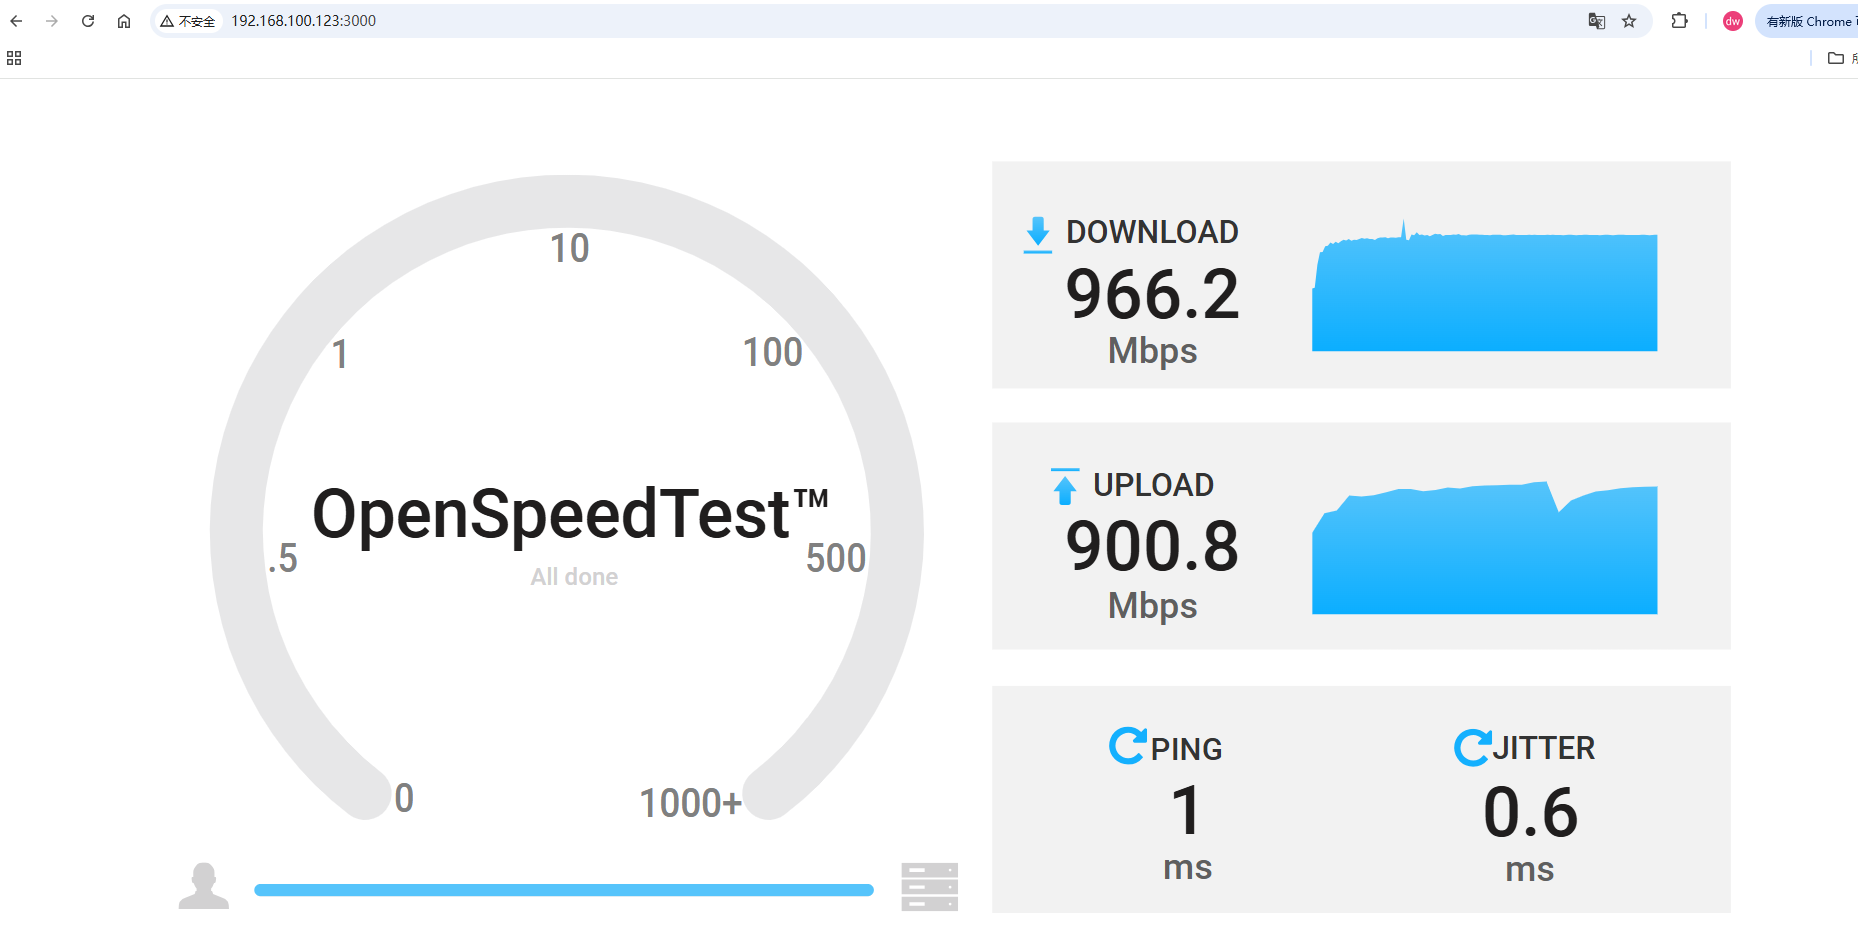Click the browser forward arrow
Viewport: 1858px width, 933px height.
52,21
